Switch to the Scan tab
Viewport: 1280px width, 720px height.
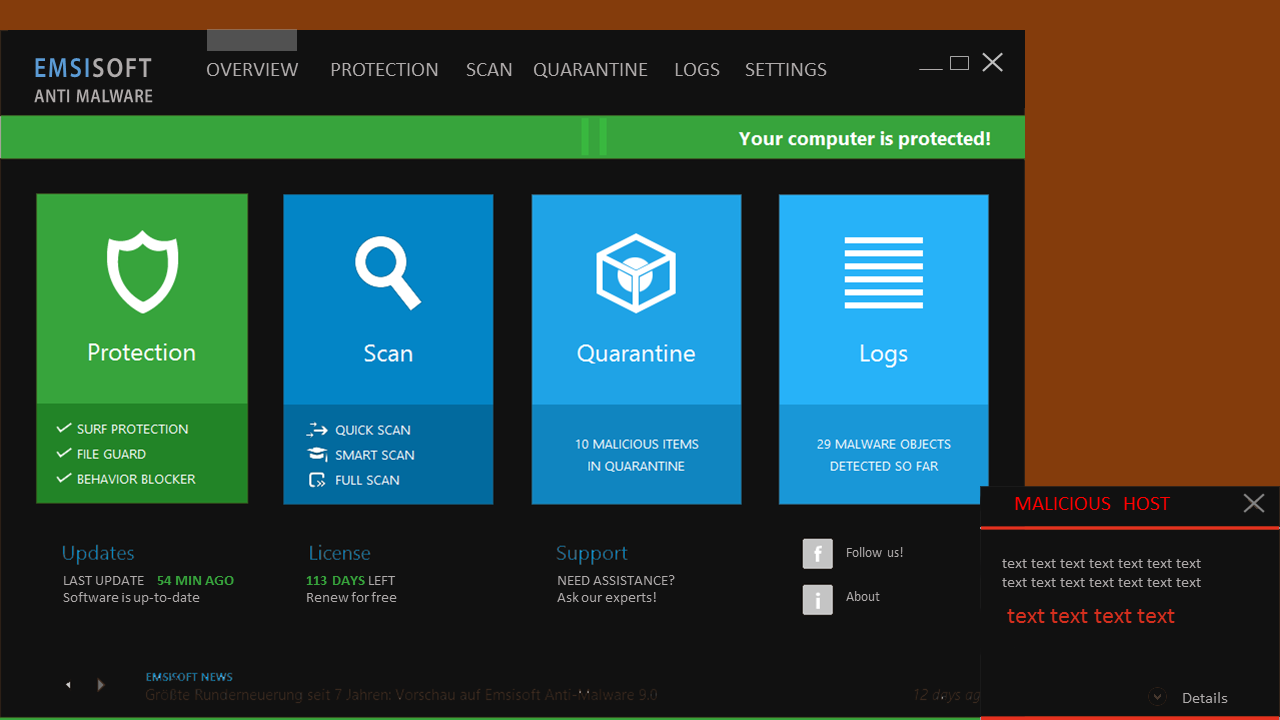point(489,69)
